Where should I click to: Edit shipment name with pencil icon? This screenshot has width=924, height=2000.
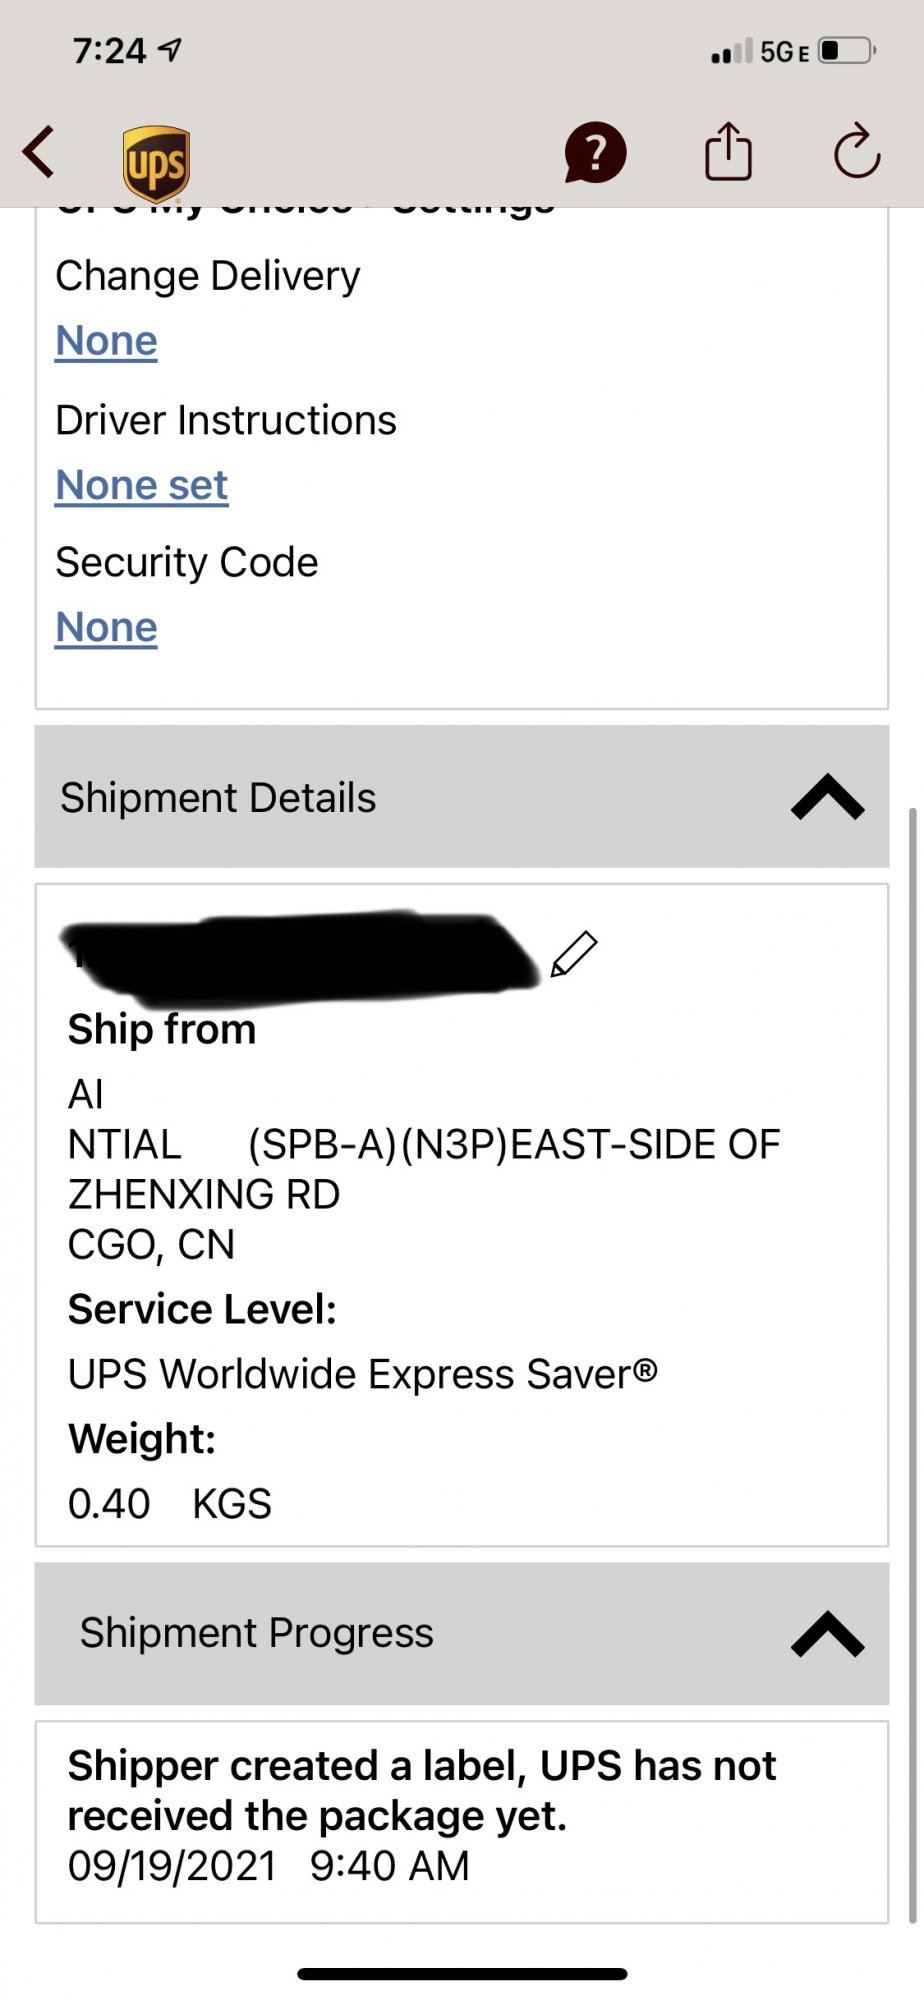click(x=574, y=954)
